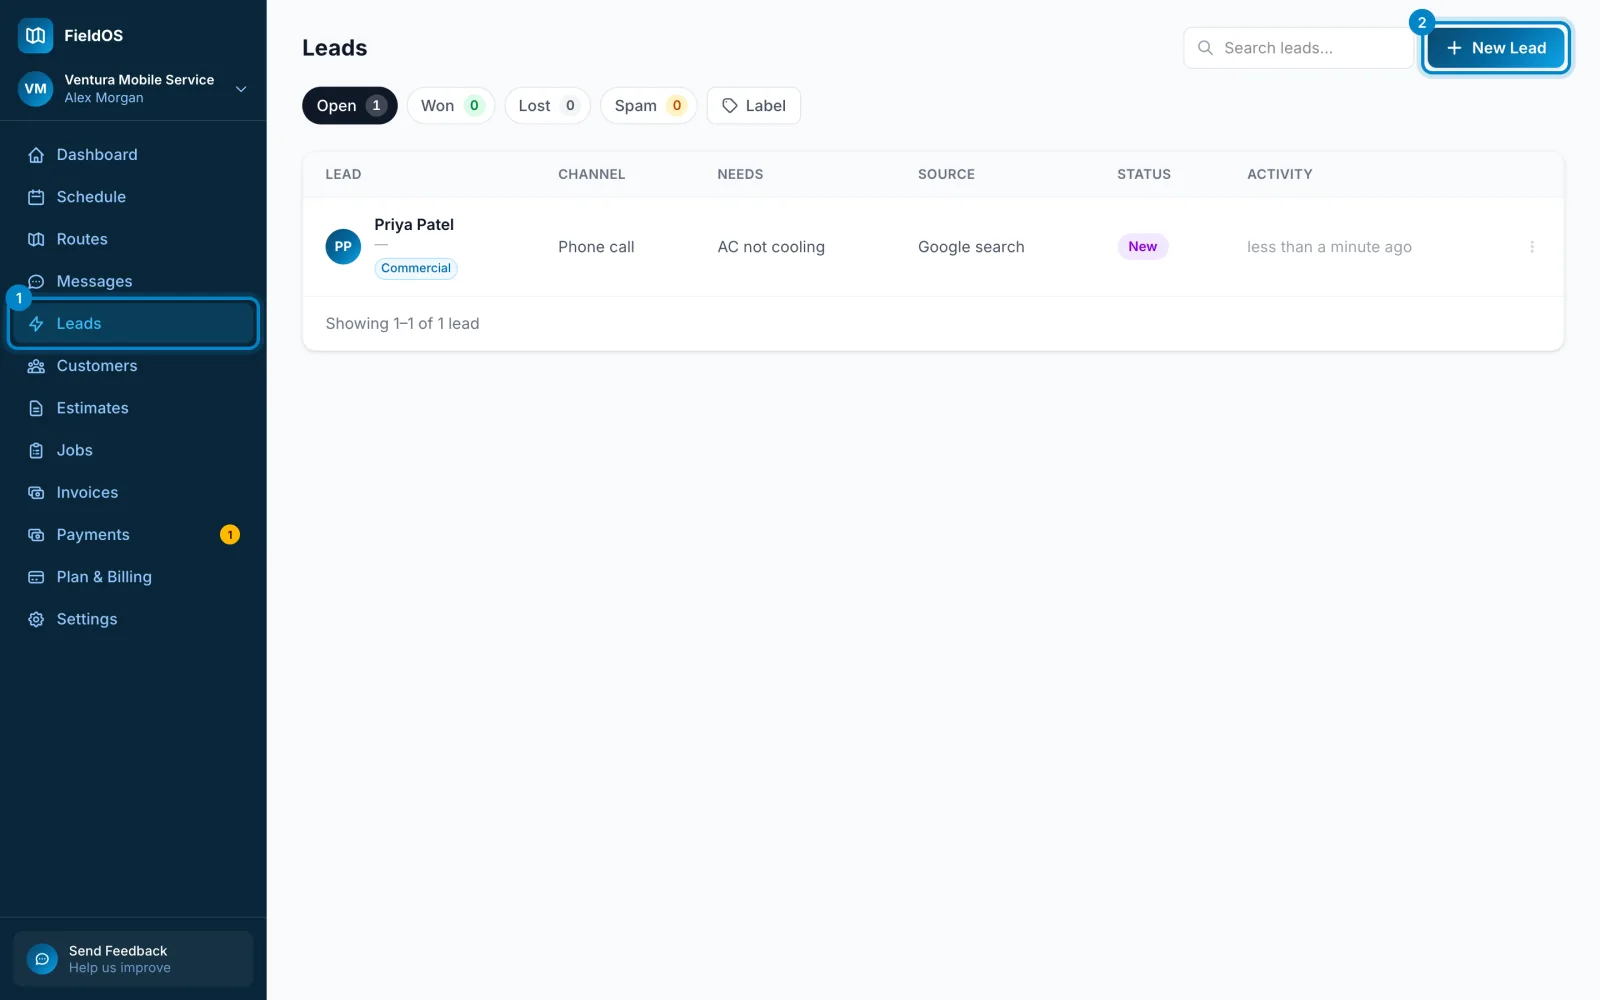The image size is (1600, 1000).
Task: Open Messages in the sidebar
Action: click(133, 281)
